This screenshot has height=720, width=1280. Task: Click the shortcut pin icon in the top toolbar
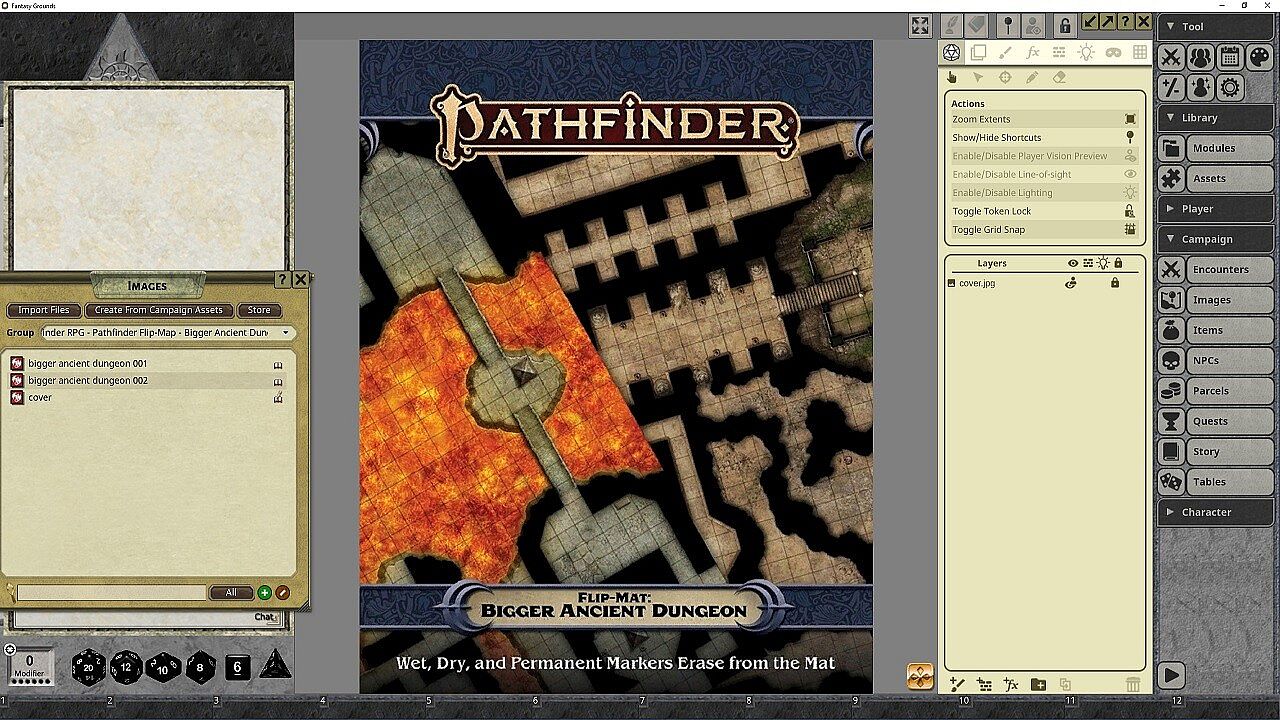point(1008,25)
